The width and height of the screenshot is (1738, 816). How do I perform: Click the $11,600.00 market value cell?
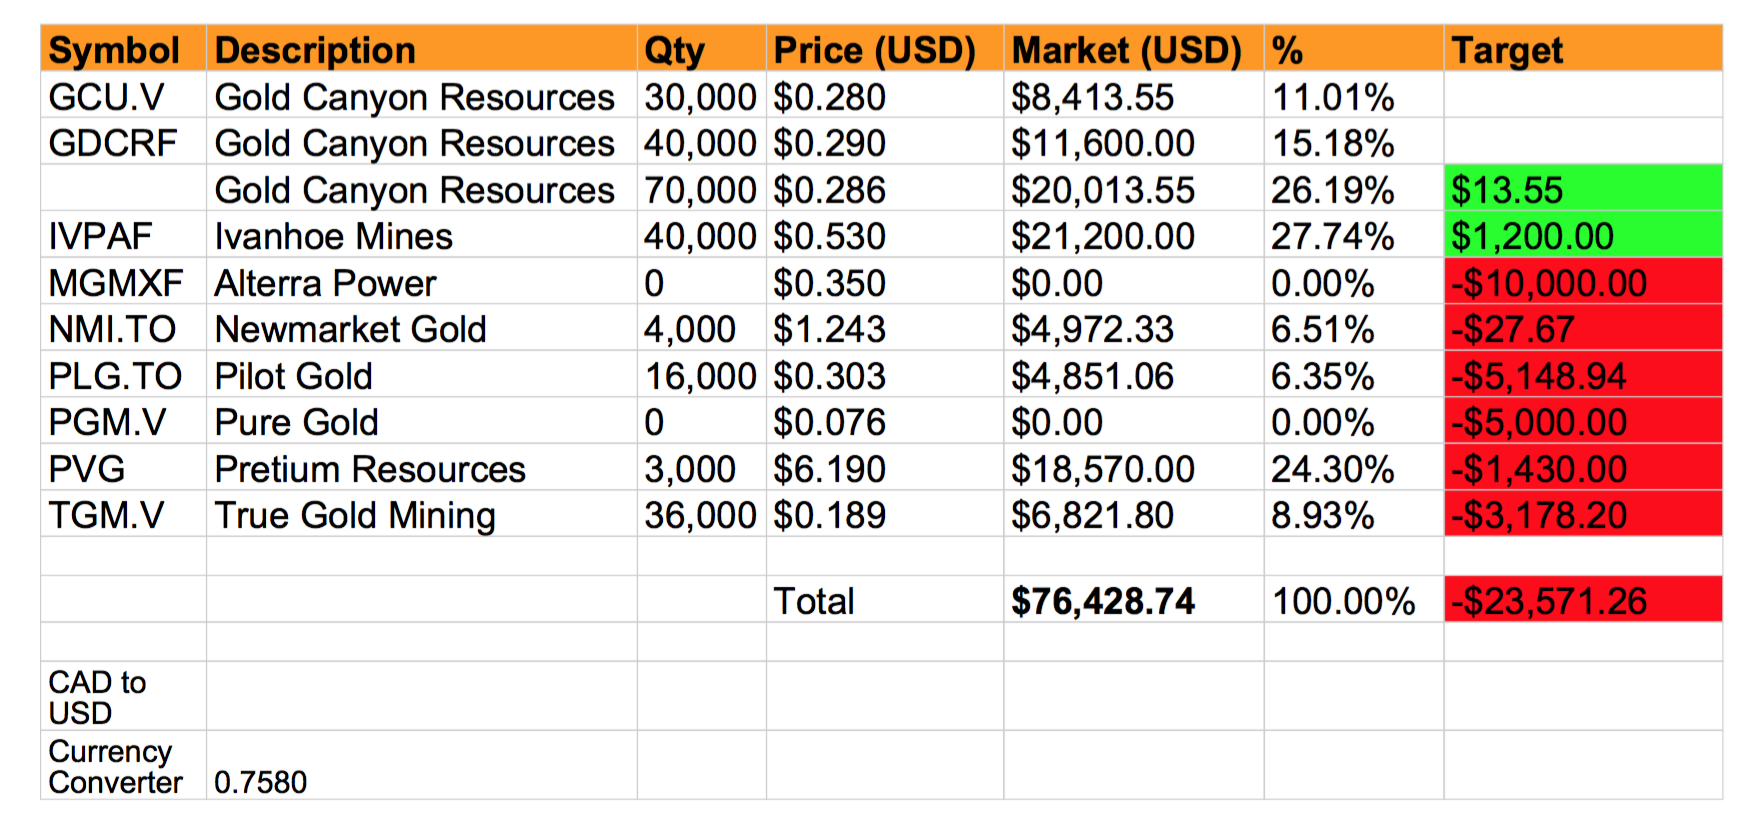1133,141
